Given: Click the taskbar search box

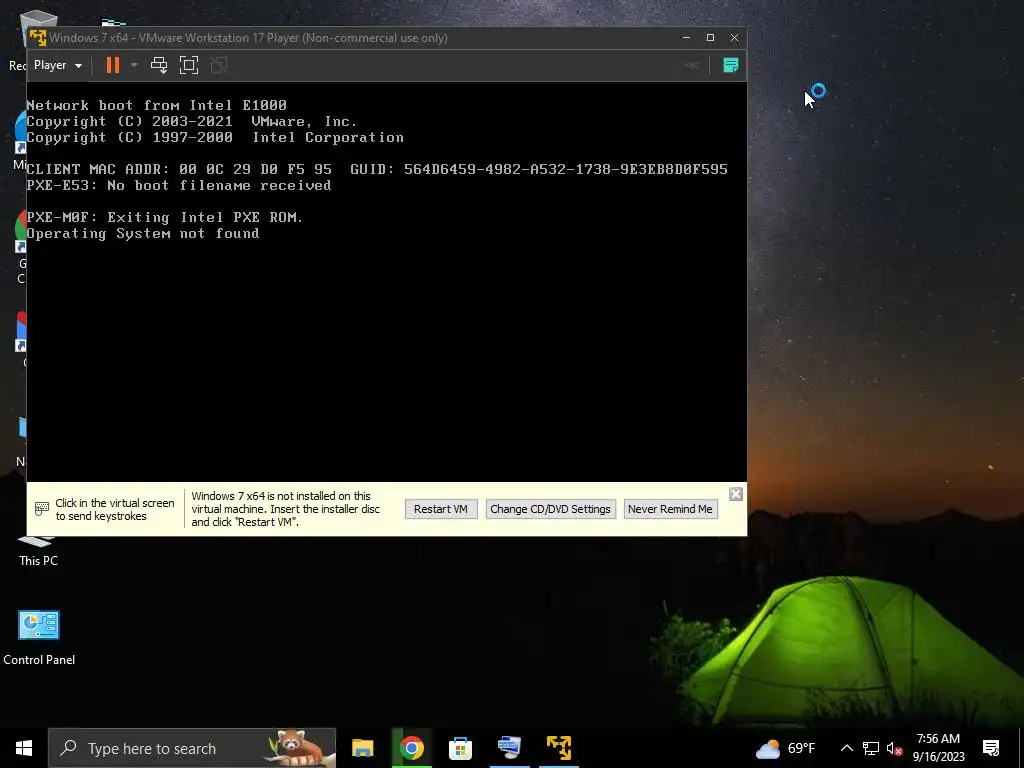Looking at the screenshot, I should pyautogui.click(x=192, y=748).
